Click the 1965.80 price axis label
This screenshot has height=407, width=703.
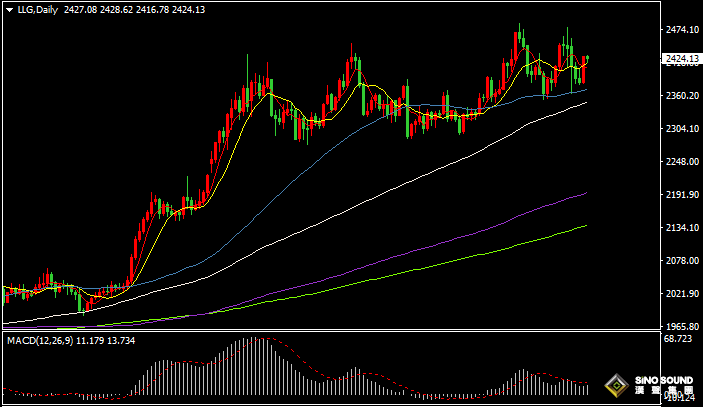(x=681, y=327)
